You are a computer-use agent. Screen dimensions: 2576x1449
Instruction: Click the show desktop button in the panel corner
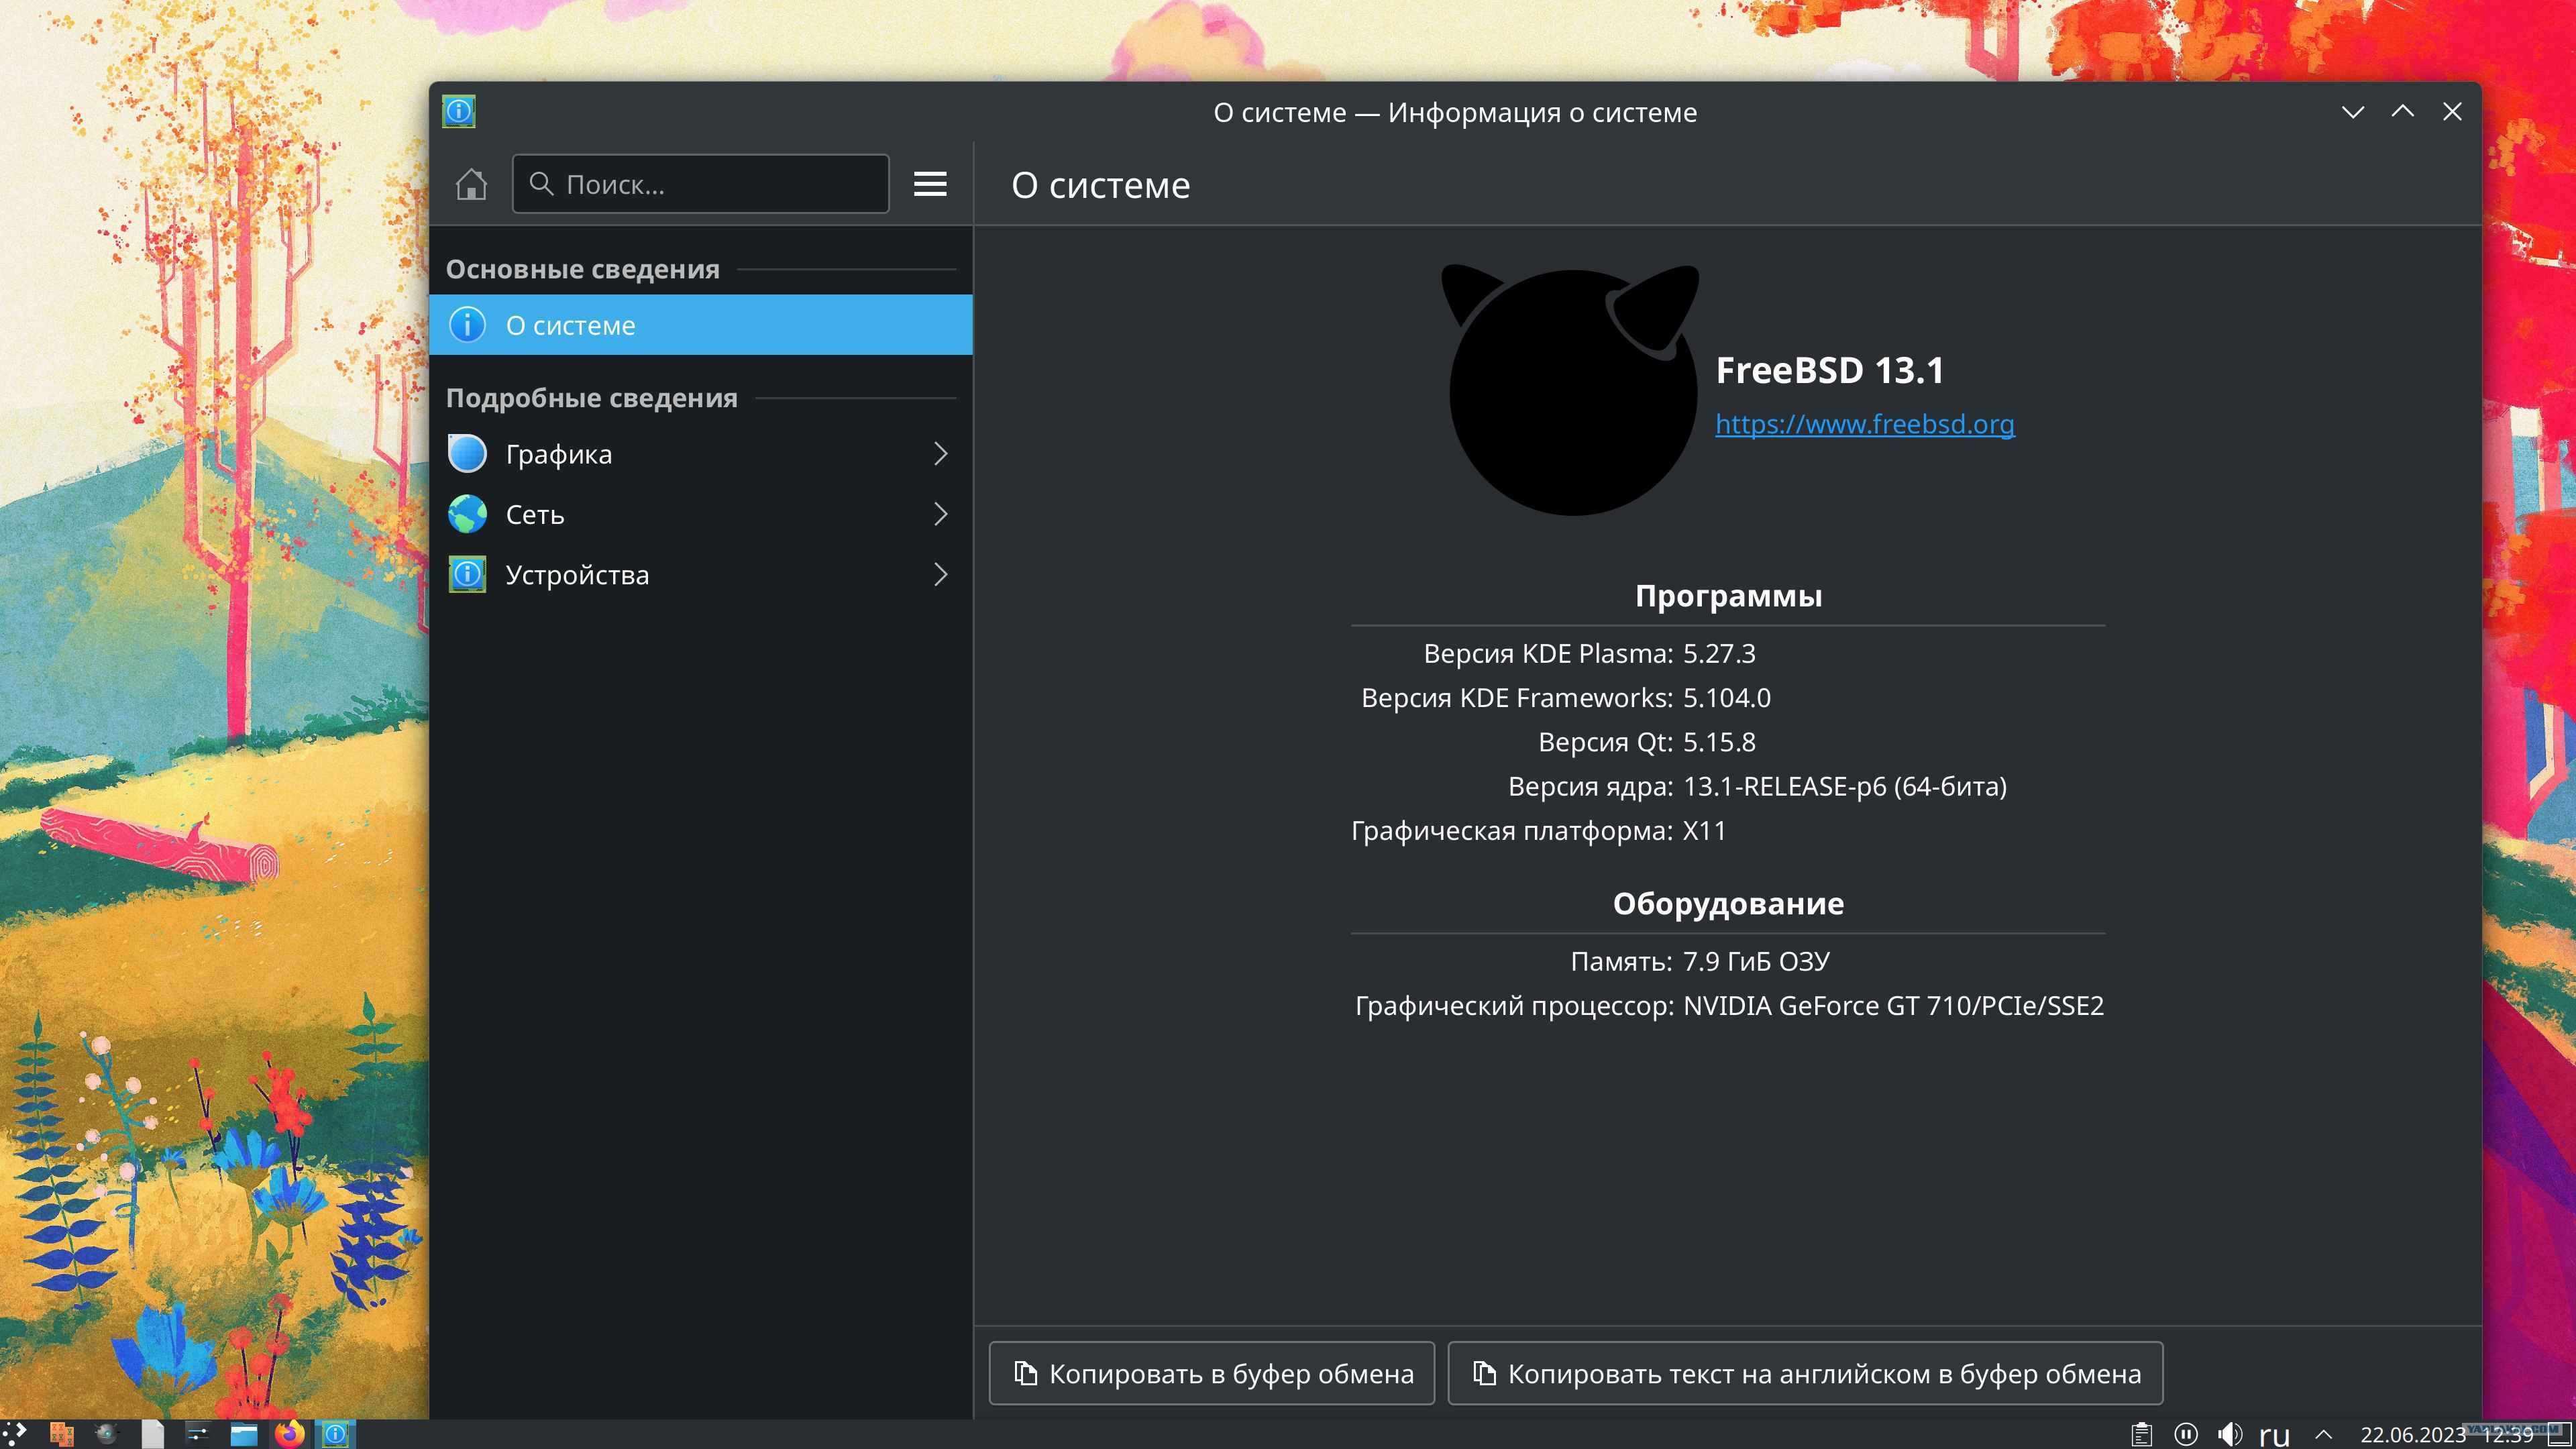click(x=2559, y=1435)
